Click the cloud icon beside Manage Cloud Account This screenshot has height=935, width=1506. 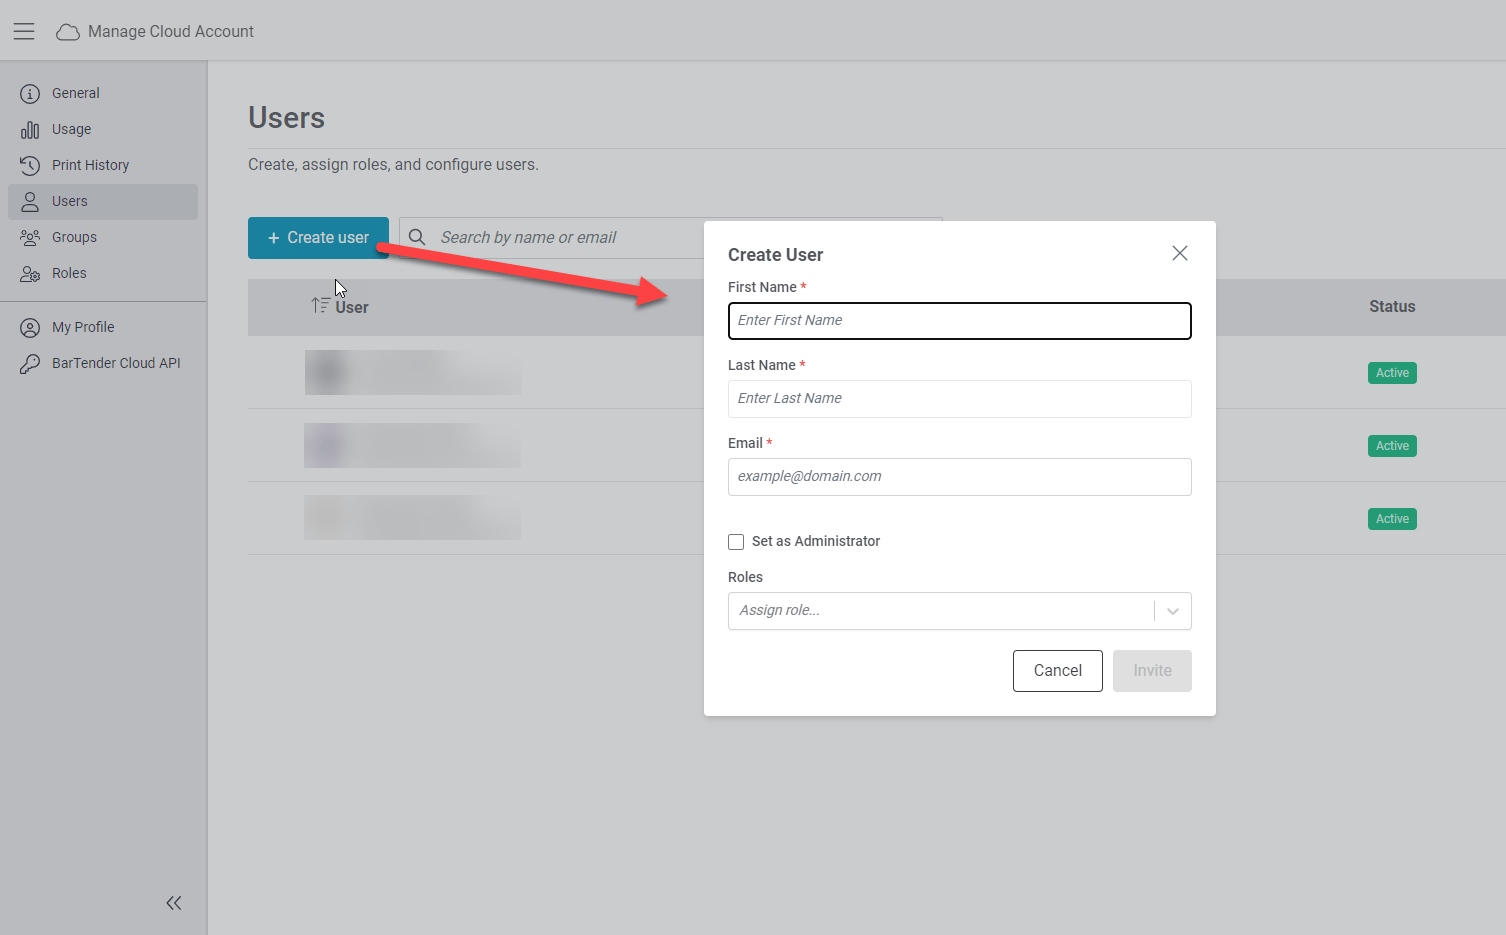pyautogui.click(x=68, y=32)
